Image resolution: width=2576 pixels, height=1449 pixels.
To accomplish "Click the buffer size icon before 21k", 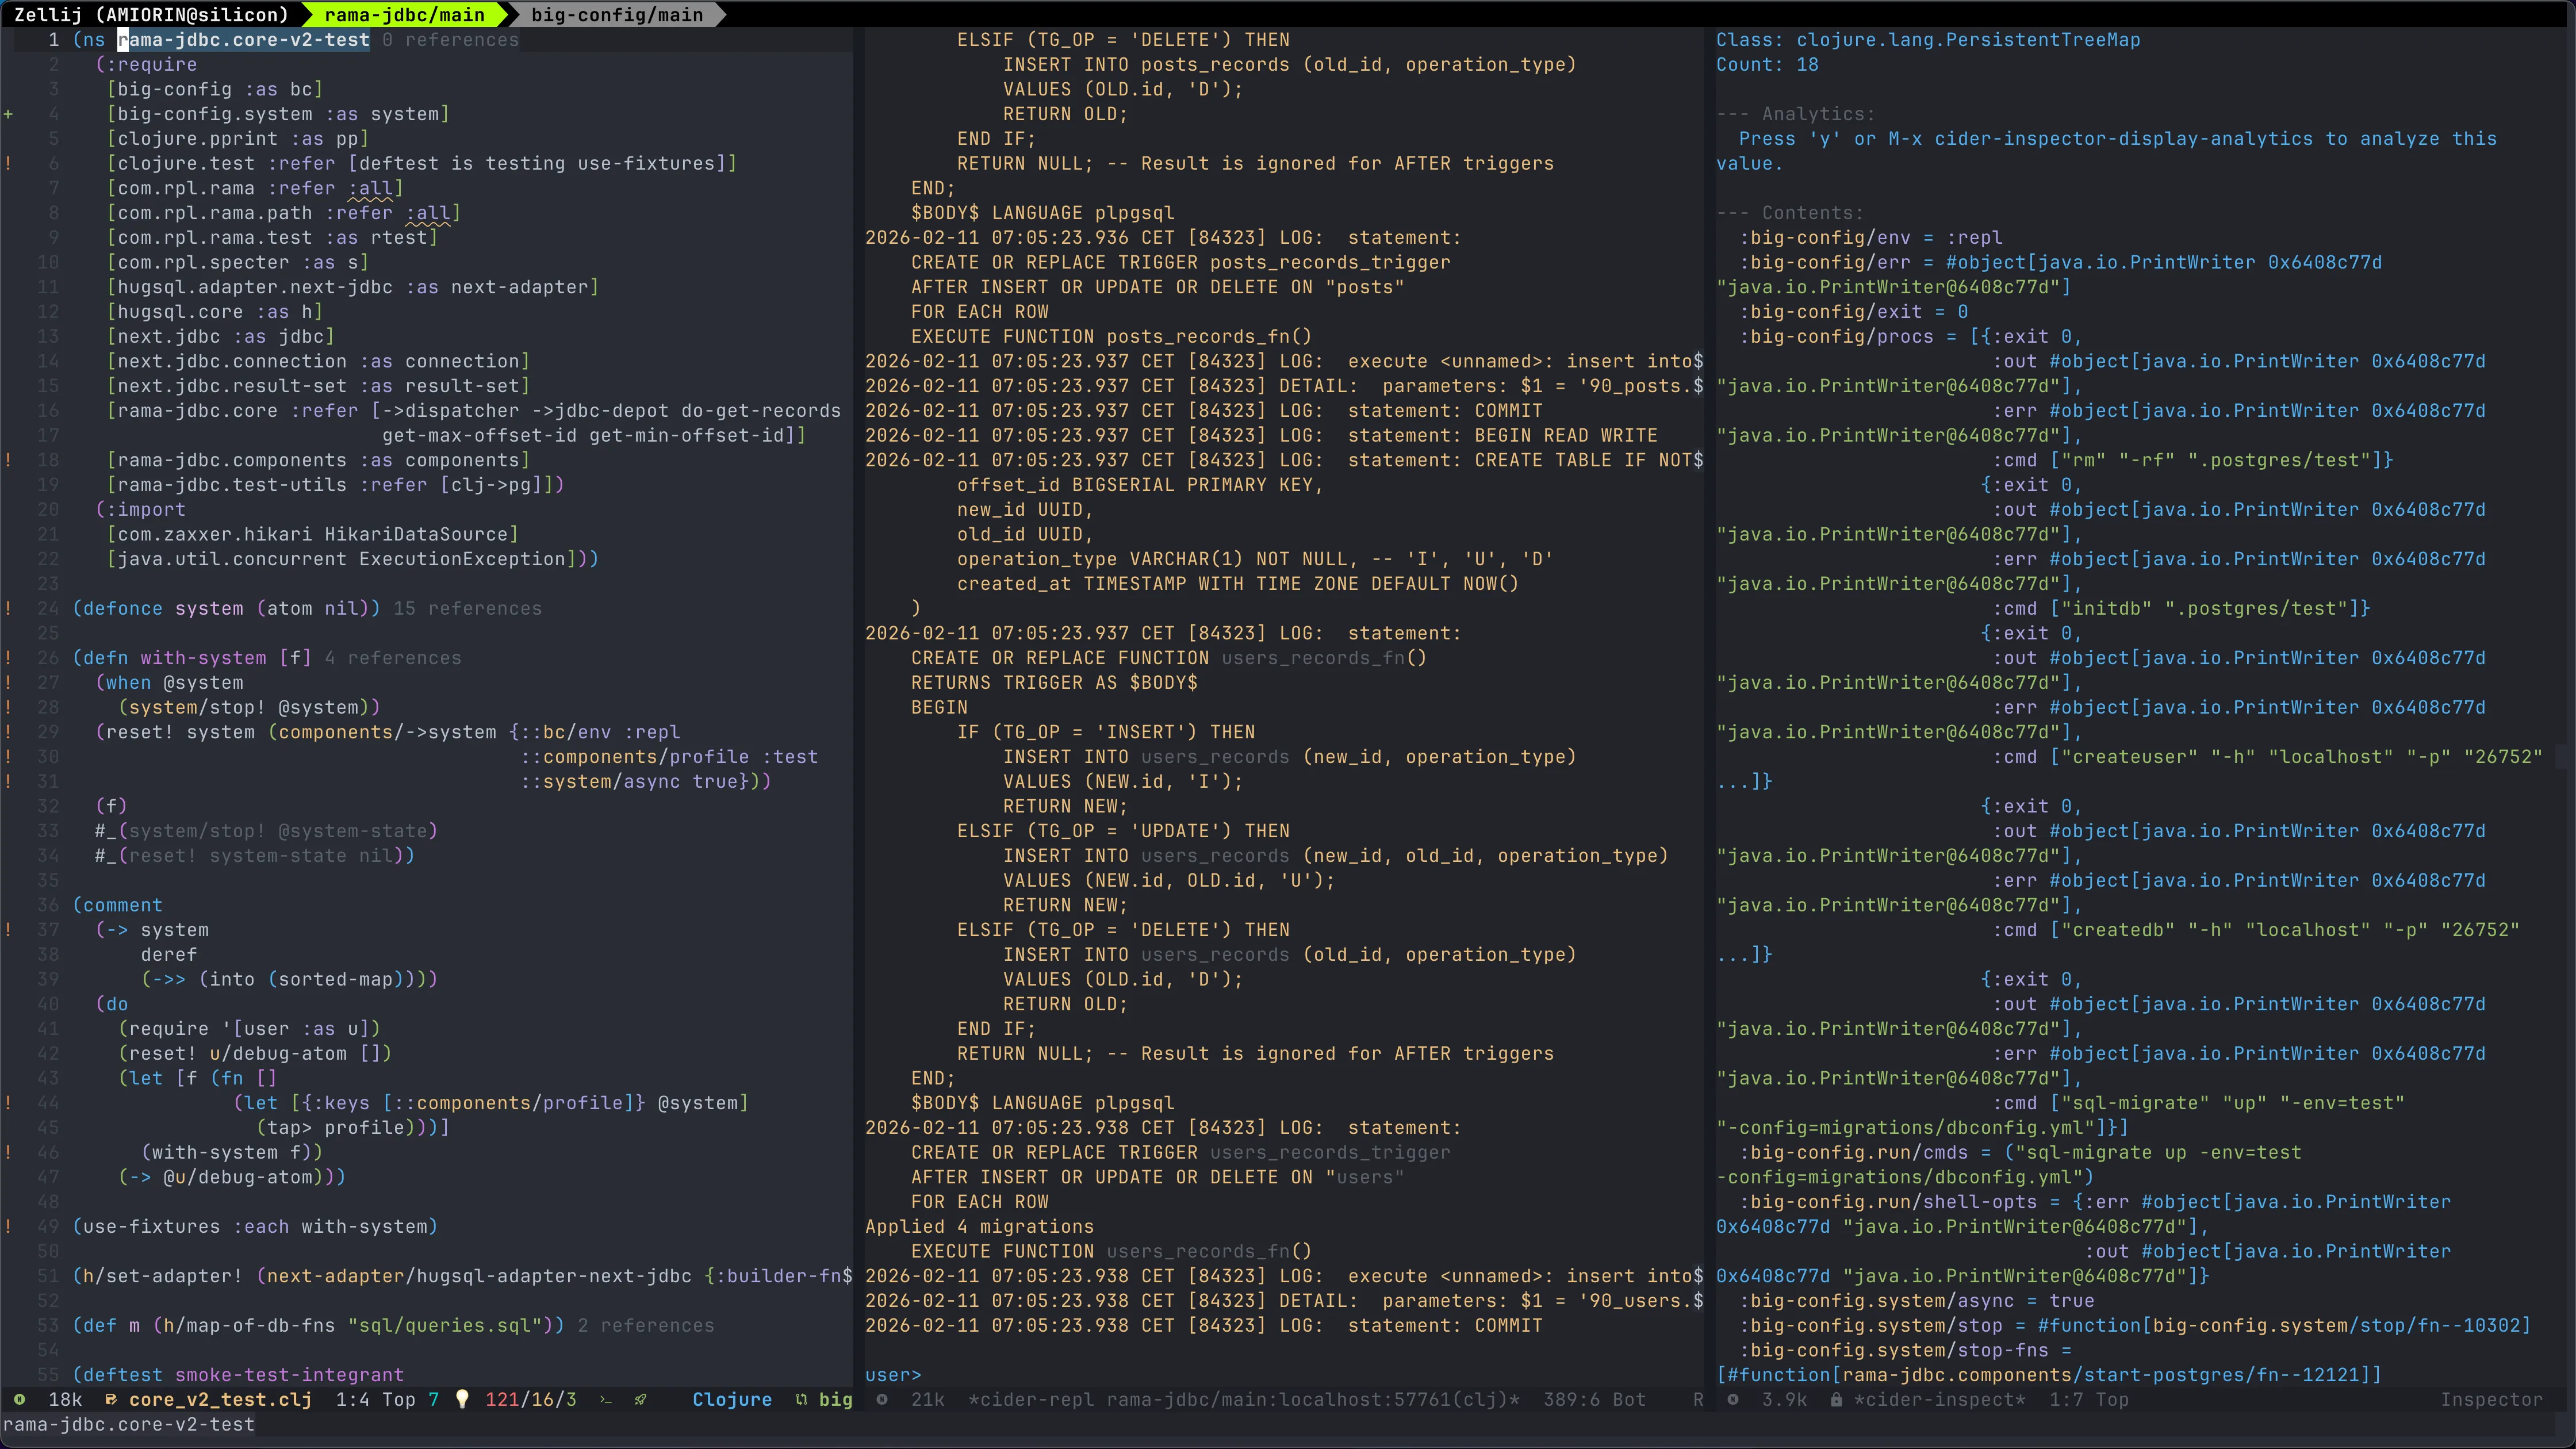I will [x=883, y=1400].
